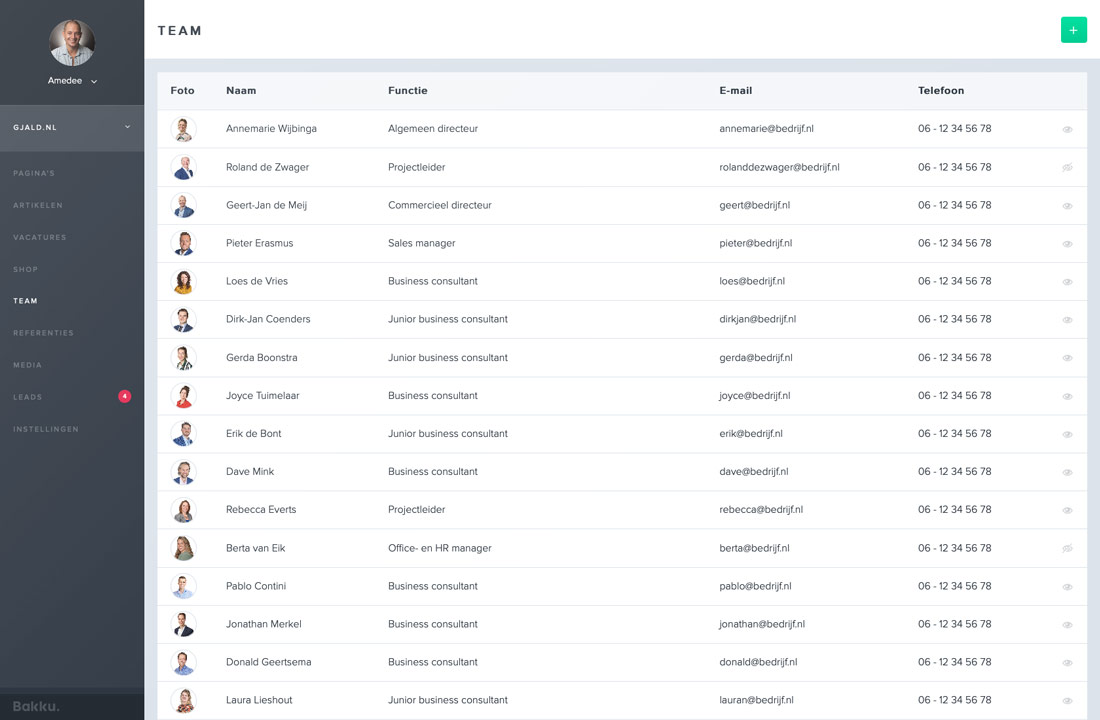Image resolution: width=1100 pixels, height=720 pixels.
Task: Open the Instellingen menu item
Action: coord(46,429)
